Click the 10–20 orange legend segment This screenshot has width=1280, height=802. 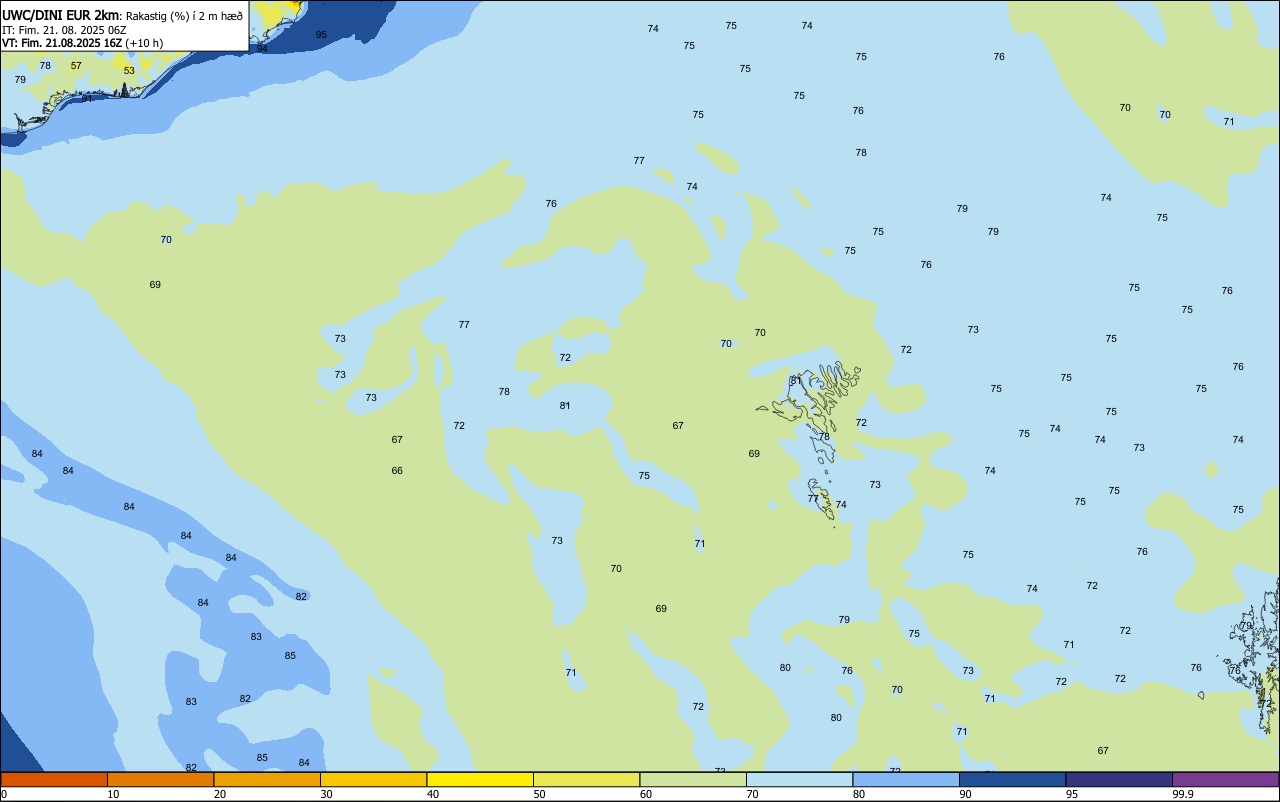pos(160,779)
